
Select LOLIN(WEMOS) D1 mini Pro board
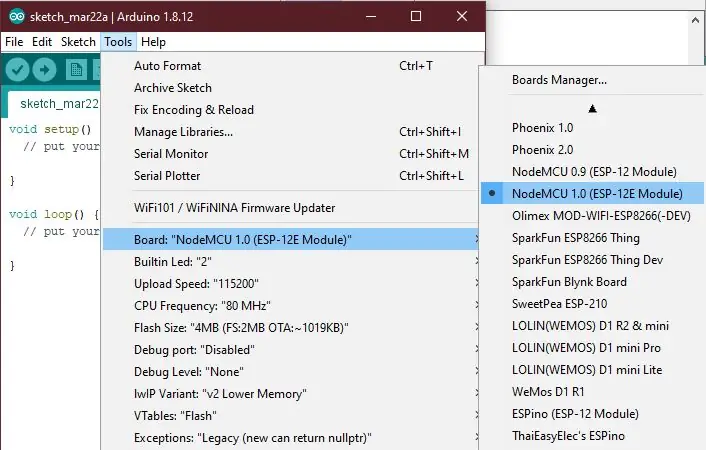[x=592, y=348]
